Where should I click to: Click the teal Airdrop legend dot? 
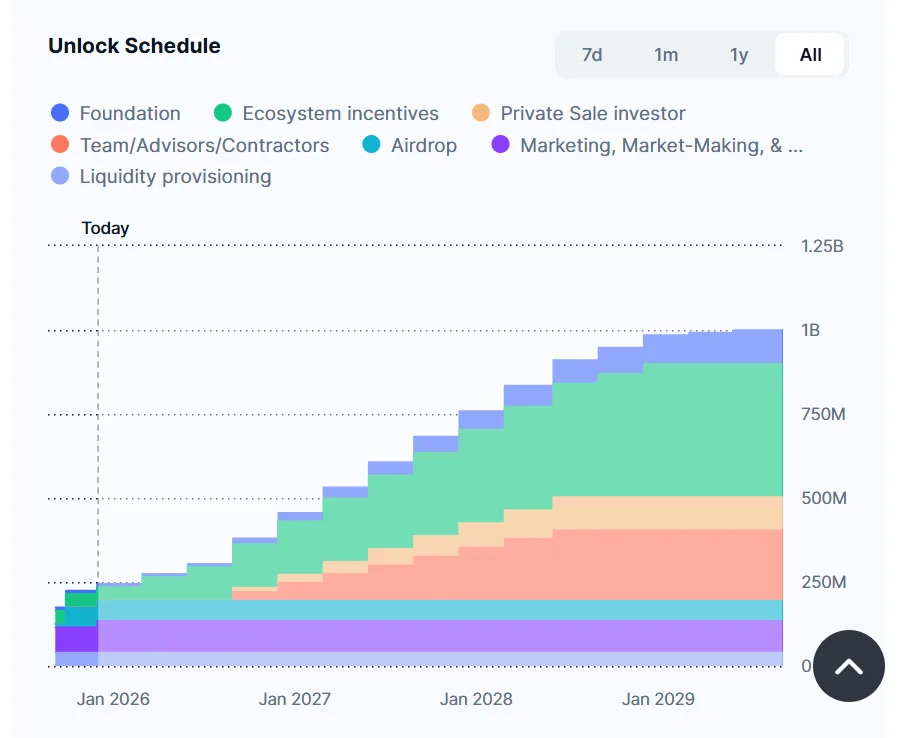tap(371, 145)
